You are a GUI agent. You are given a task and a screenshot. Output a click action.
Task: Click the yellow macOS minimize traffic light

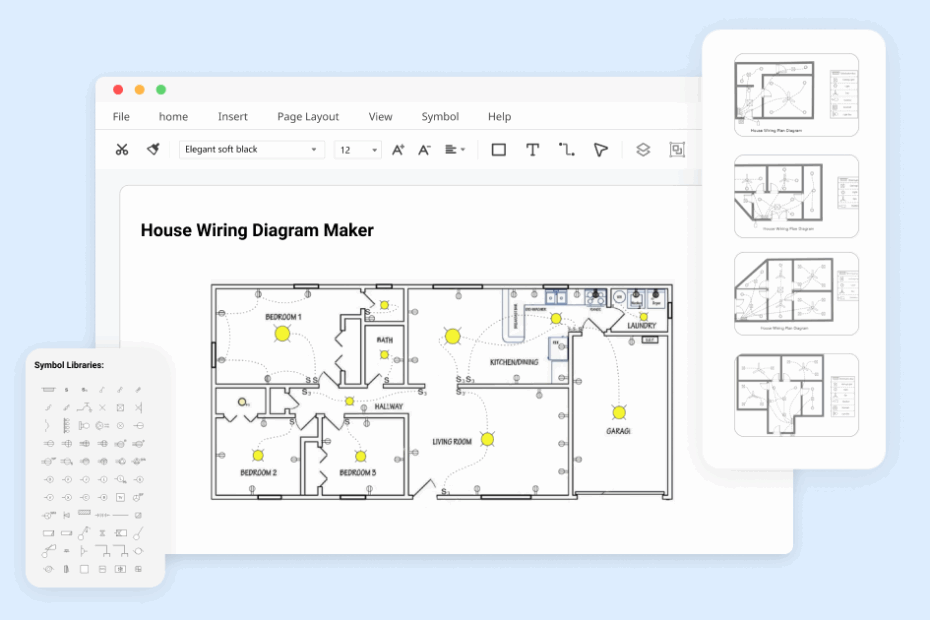(x=140, y=88)
